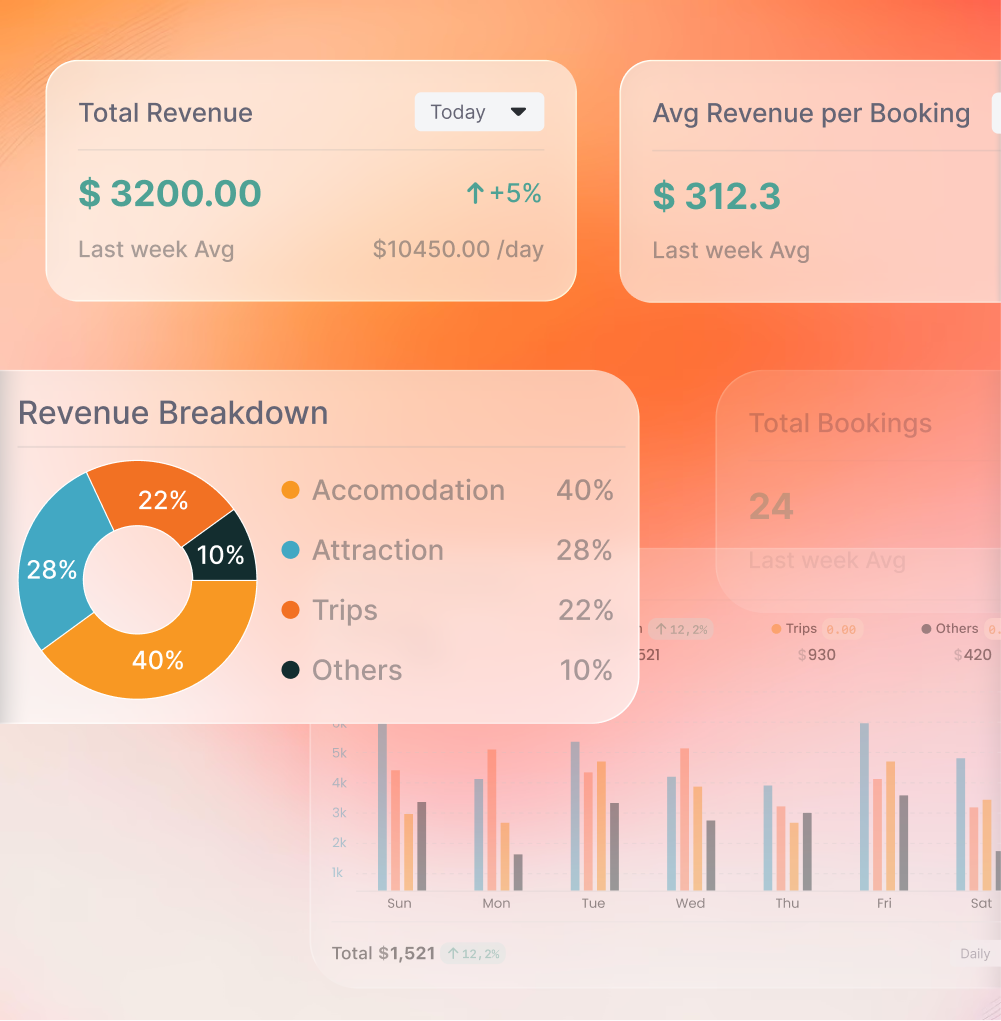
Task: Toggle the Trips series in the chart legend
Action: tap(800, 629)
